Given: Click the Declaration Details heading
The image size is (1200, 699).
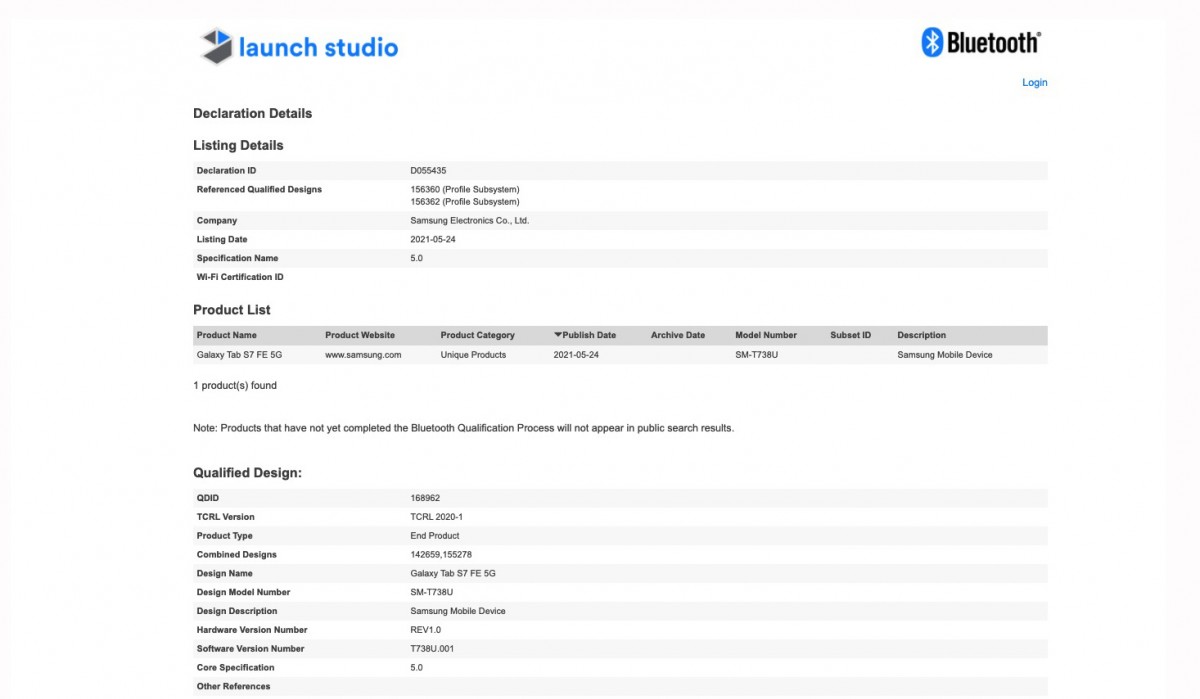Looking at the screenshot, I should pyautogui.click(x=253, y=113).
